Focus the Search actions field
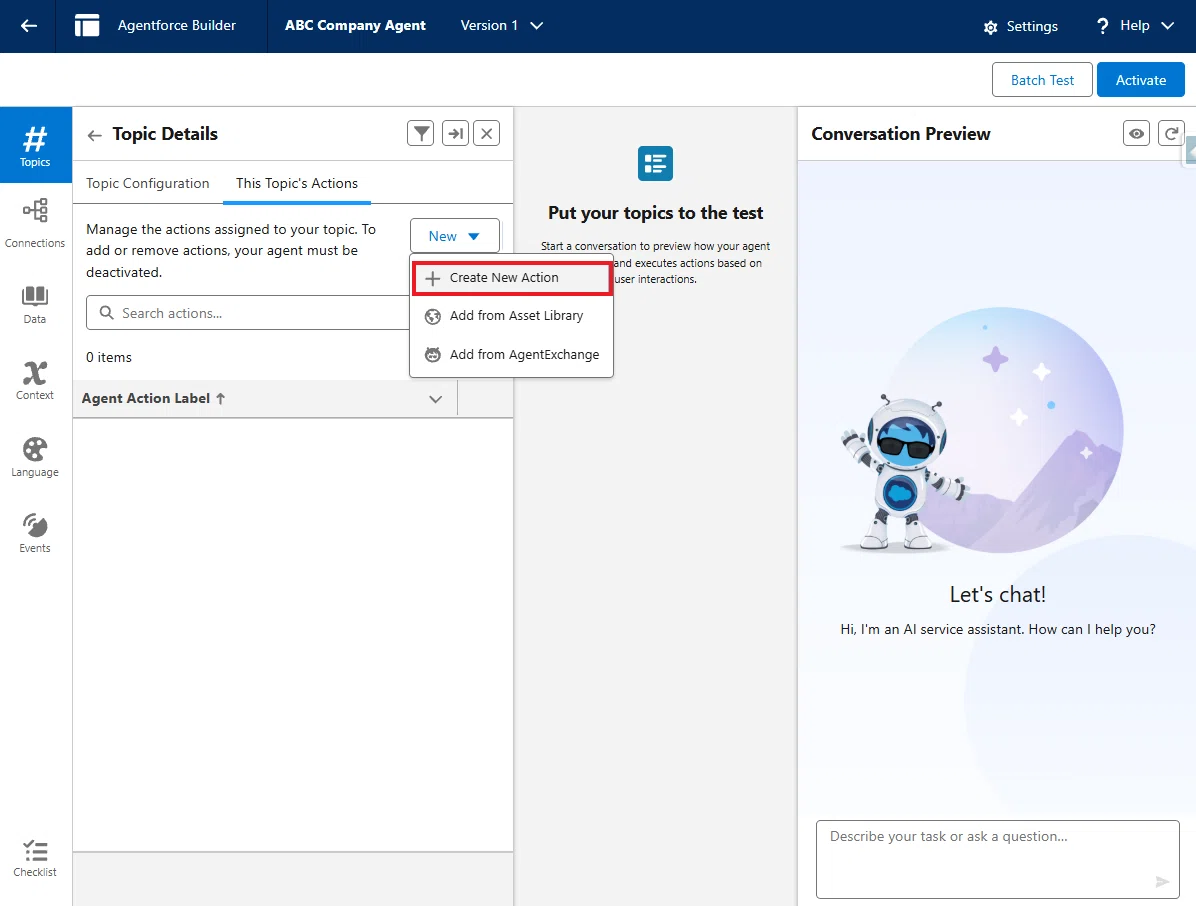This screenshot has height=906, width=1196. tap(248, 313)
